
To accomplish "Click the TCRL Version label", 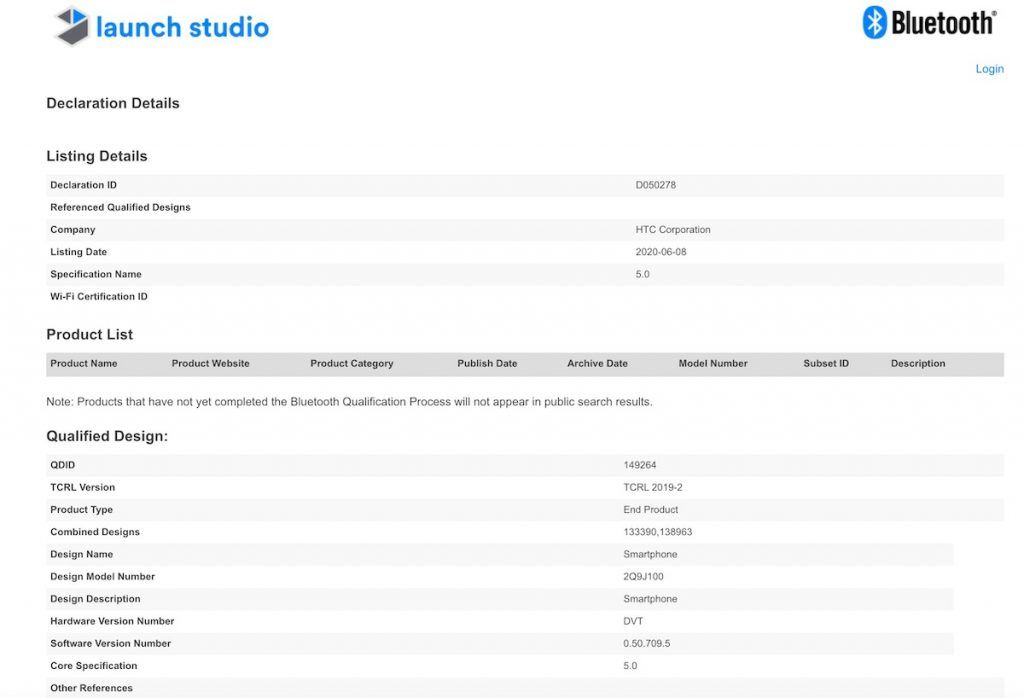I will pyautogui.click(x=82, y=487).
